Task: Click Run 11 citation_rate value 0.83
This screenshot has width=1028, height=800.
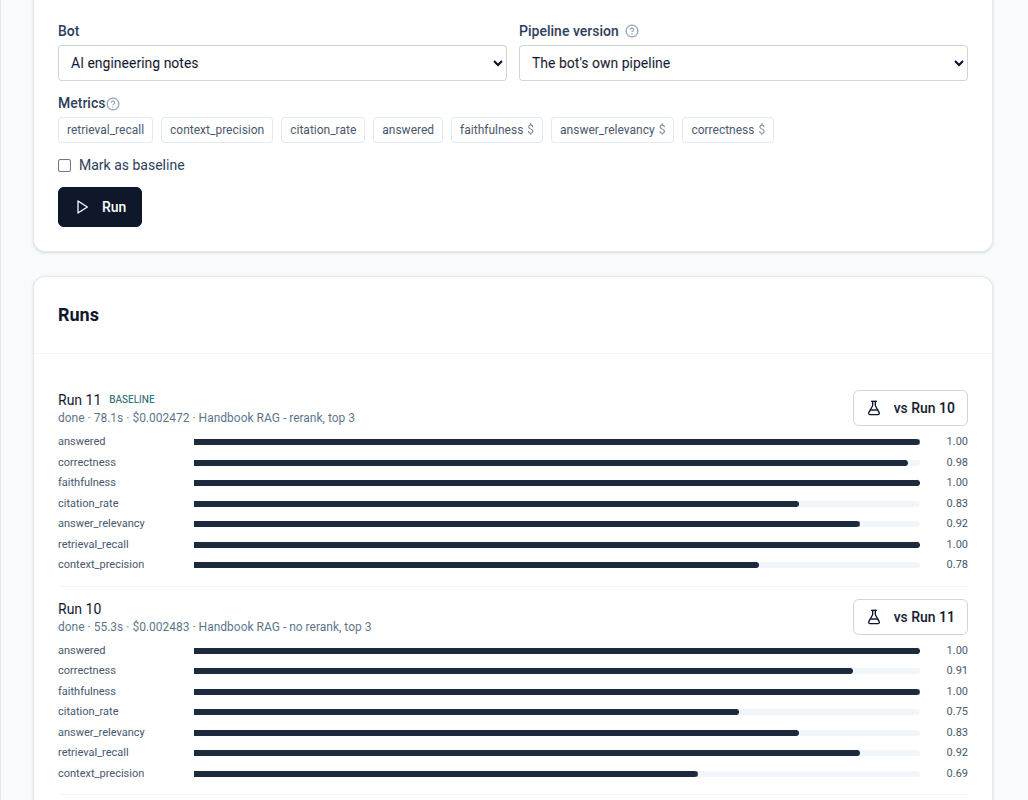Action: point(957,504)
